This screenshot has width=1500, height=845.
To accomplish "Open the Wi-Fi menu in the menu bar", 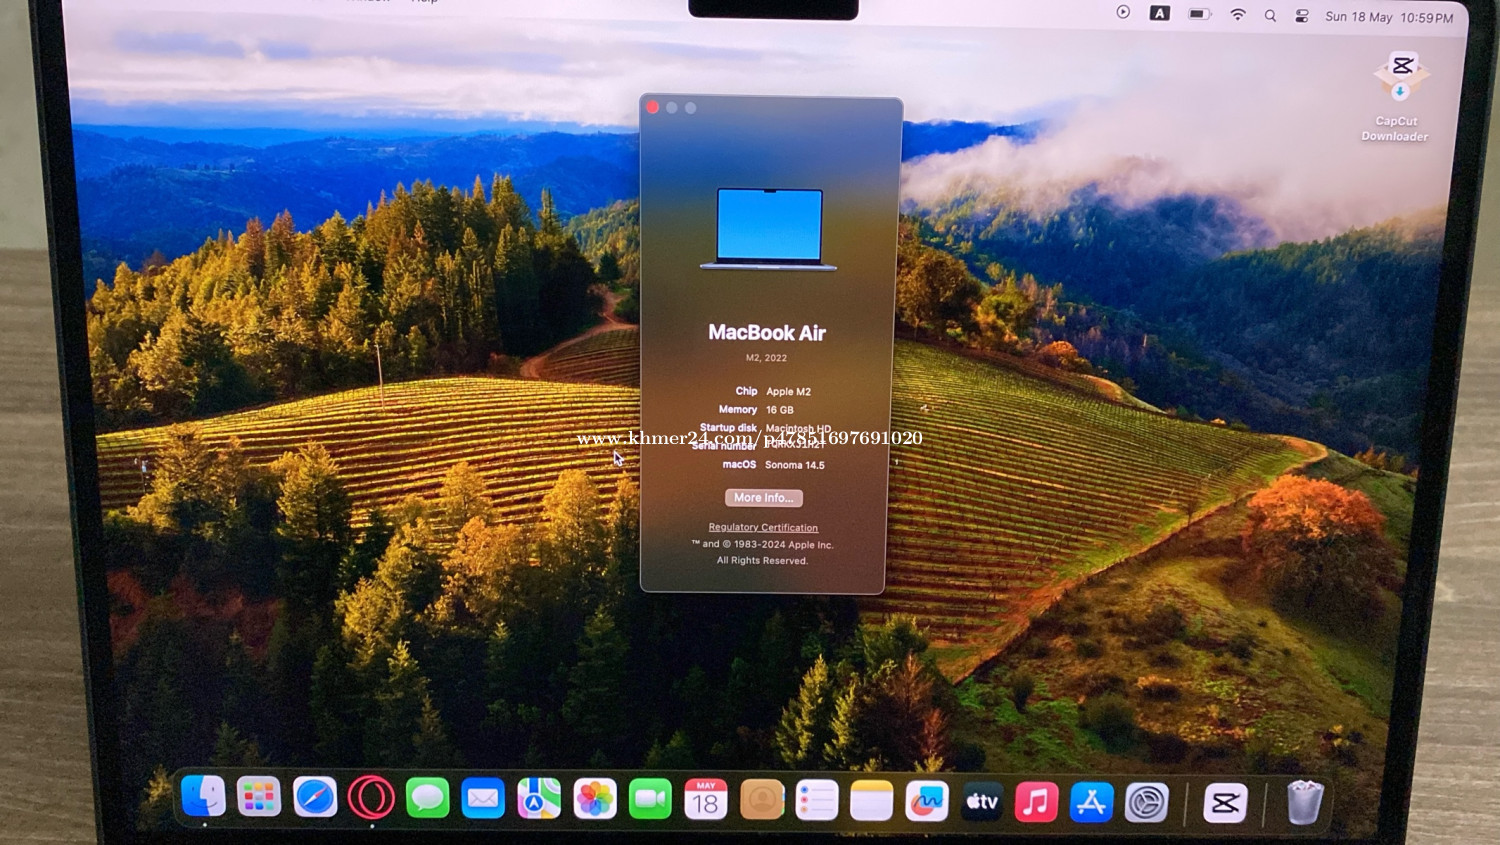I will [1238, 14].
